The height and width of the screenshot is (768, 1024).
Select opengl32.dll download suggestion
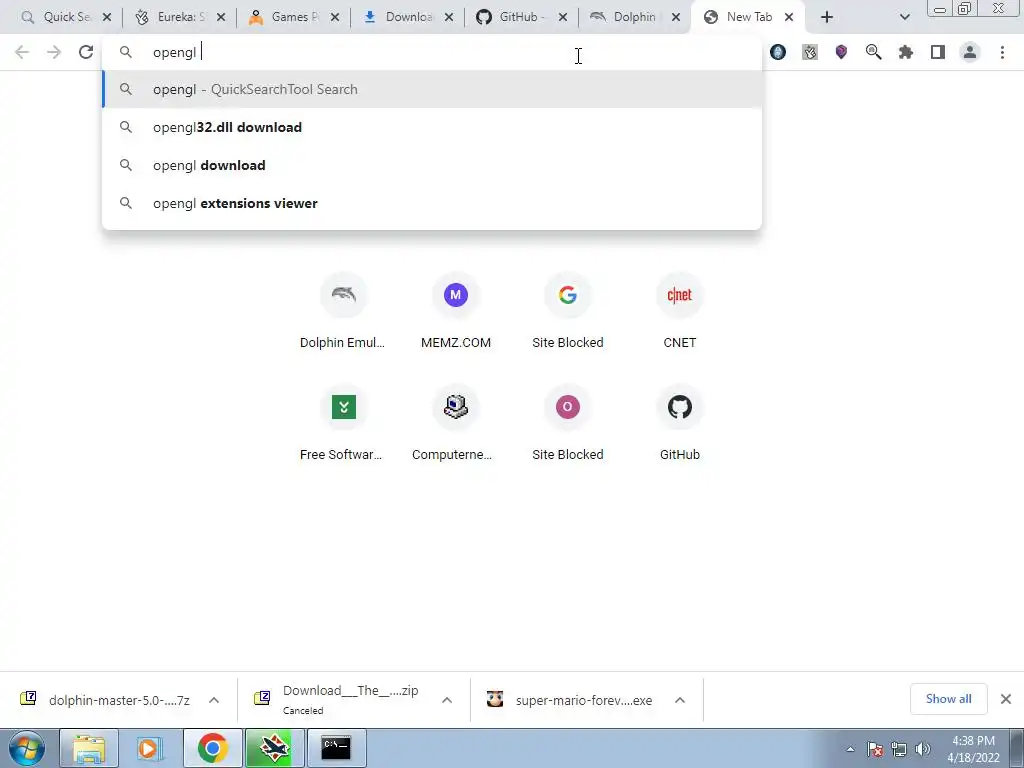click(x=432, y=127)
